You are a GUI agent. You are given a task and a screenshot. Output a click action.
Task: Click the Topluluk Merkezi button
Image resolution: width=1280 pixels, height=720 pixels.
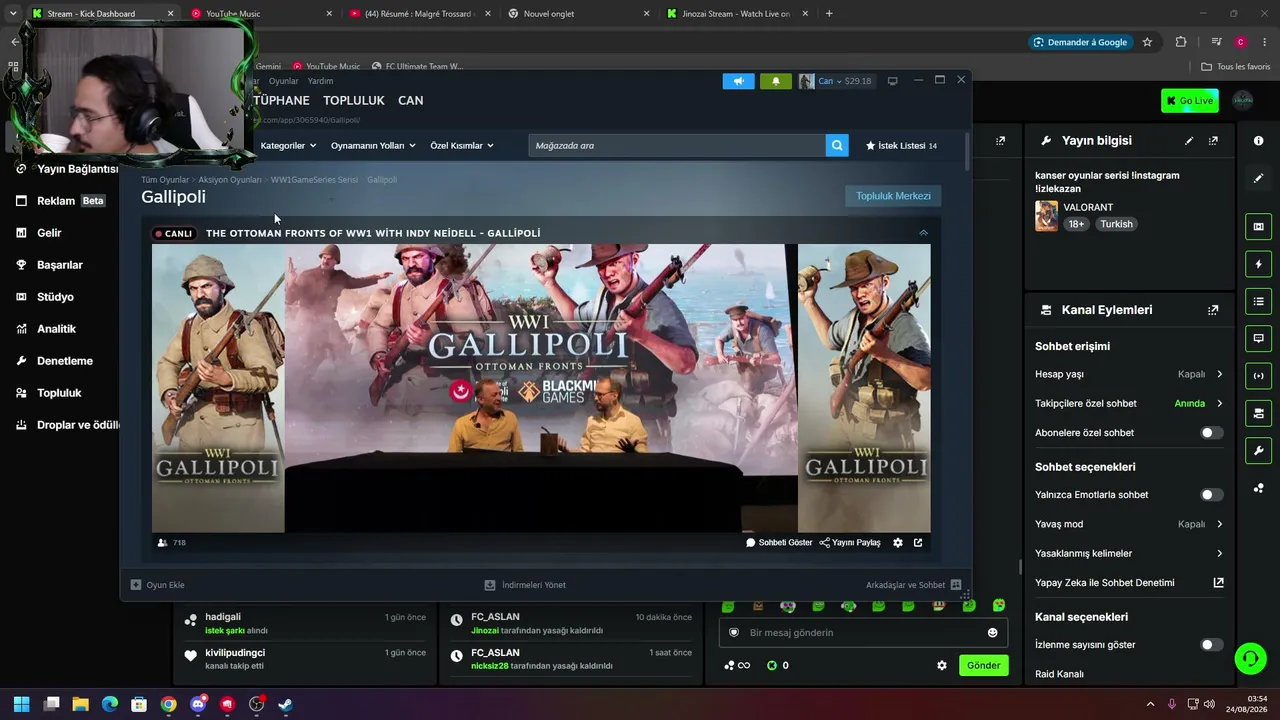point(893,196)
